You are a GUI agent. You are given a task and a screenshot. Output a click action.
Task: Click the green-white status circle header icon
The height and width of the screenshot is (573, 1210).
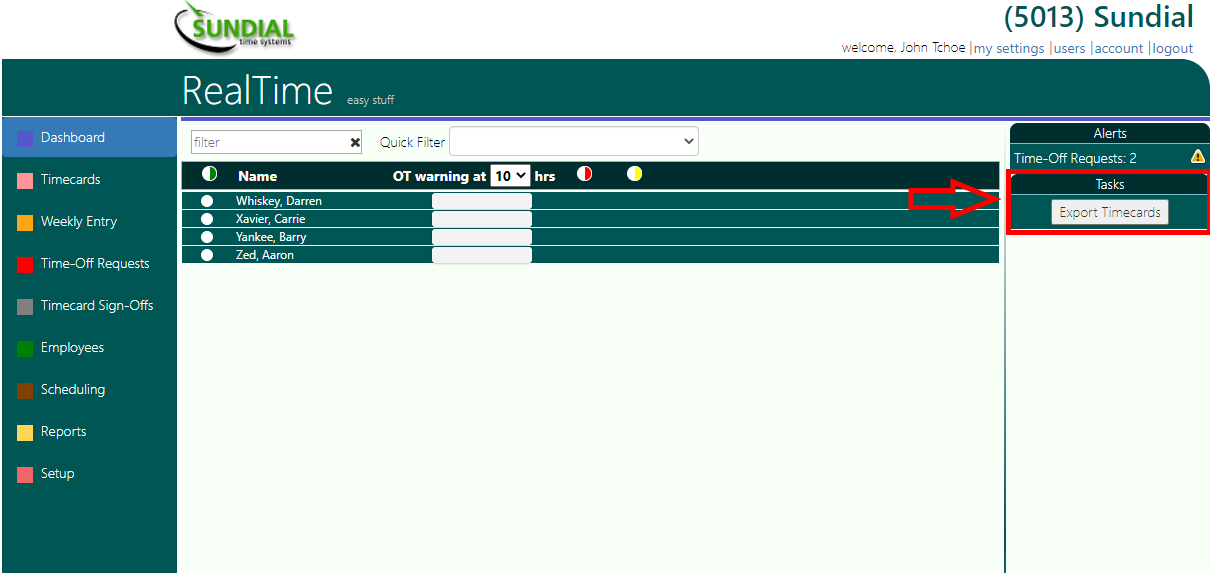click(x=209, y=174)
